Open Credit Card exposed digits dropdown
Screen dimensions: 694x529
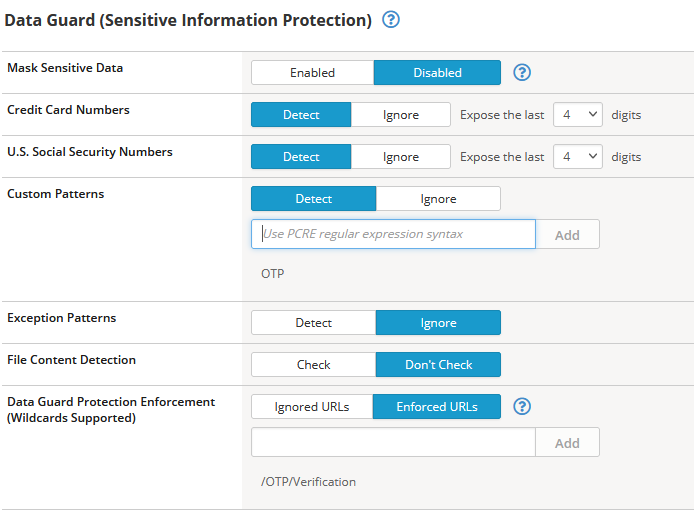(578, 114)
